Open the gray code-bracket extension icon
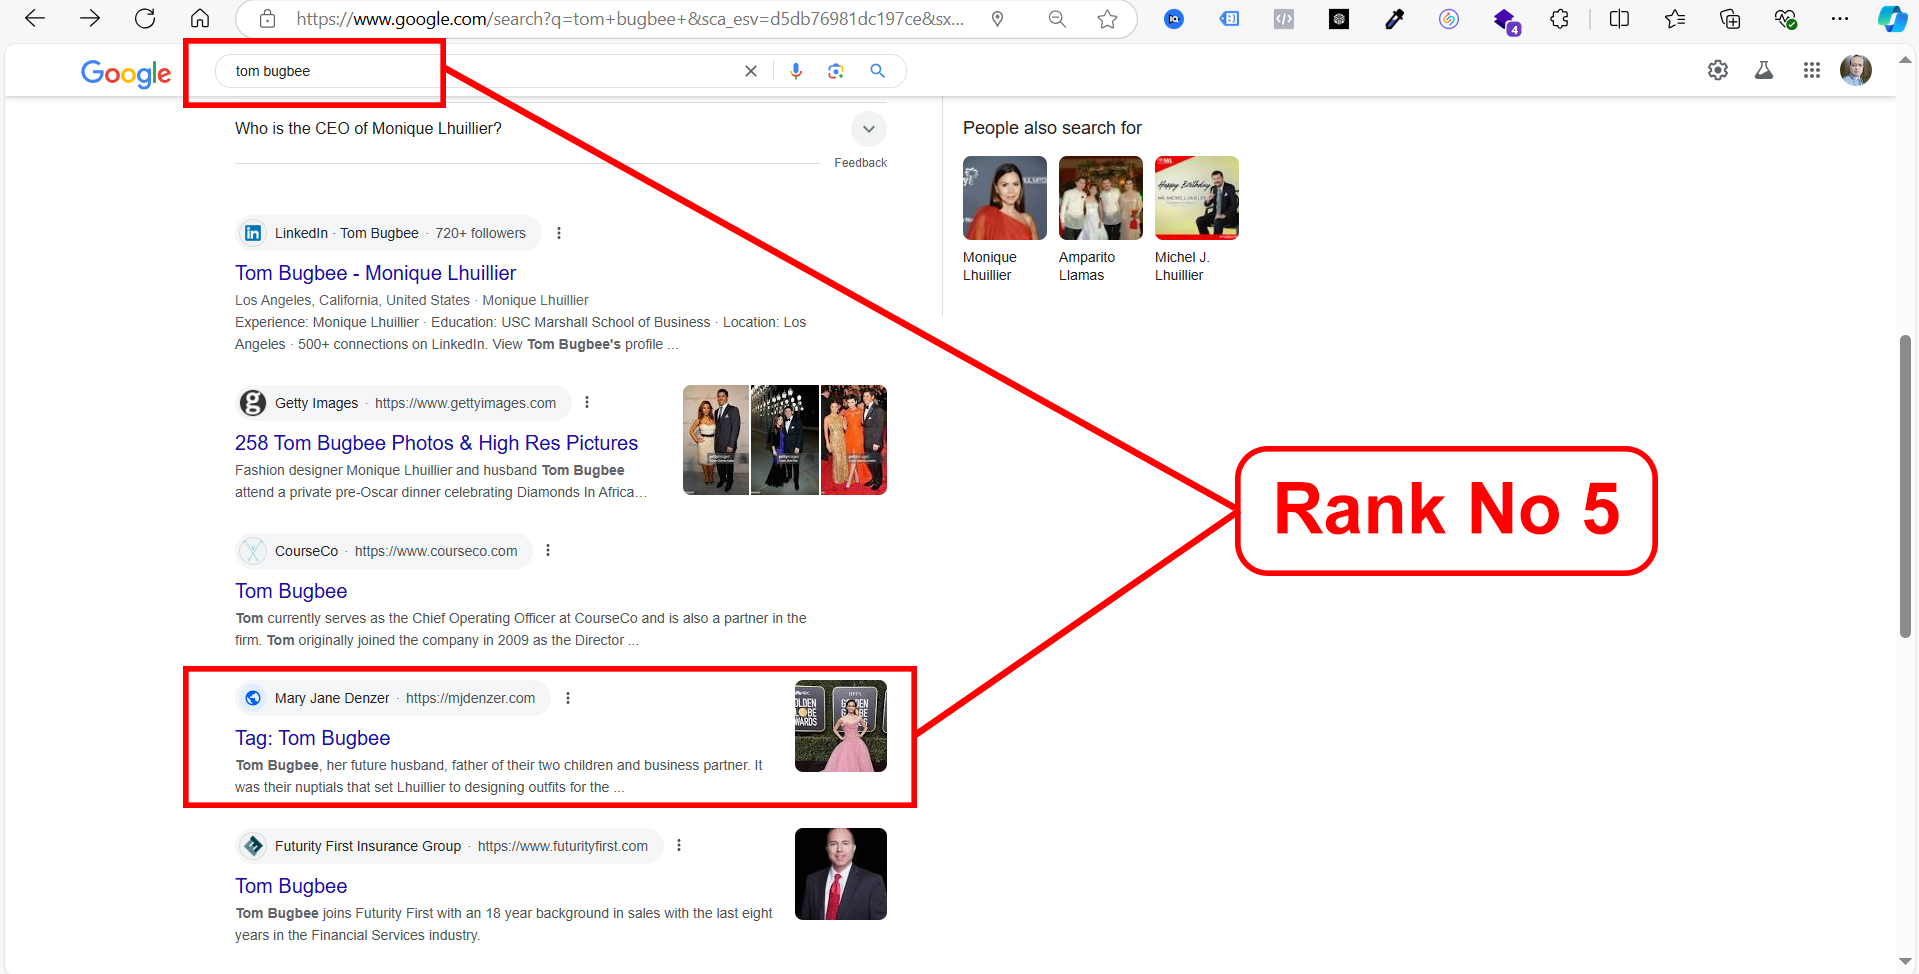Viewport: 1919px width, 974px height. pos(1284,19)
